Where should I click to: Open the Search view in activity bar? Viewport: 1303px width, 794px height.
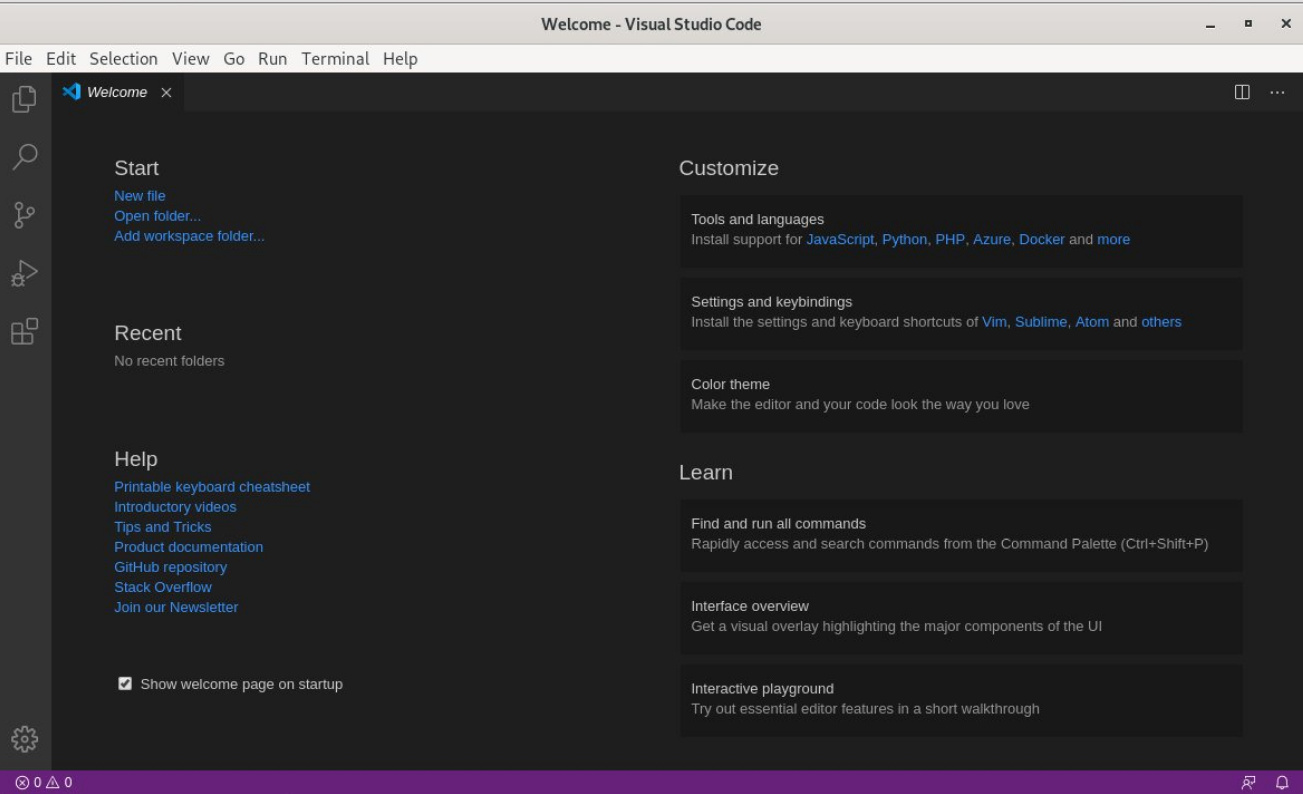pos(24,156)
